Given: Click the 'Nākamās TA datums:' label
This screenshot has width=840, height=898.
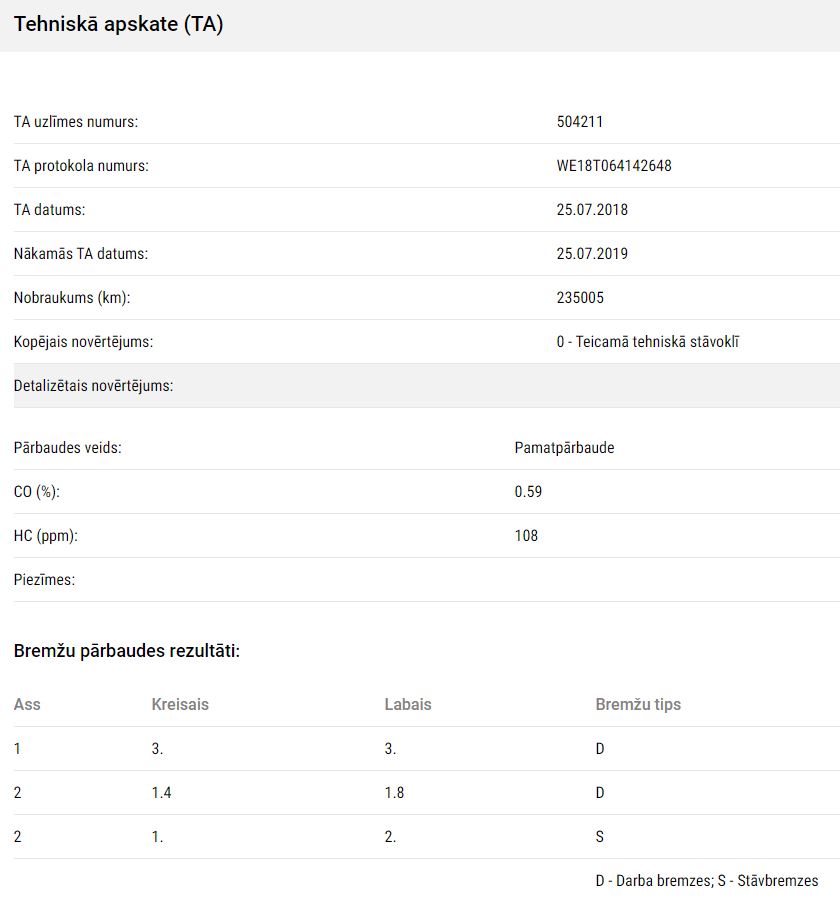Looking at the screenshot, I should click(x=81, y=254).
